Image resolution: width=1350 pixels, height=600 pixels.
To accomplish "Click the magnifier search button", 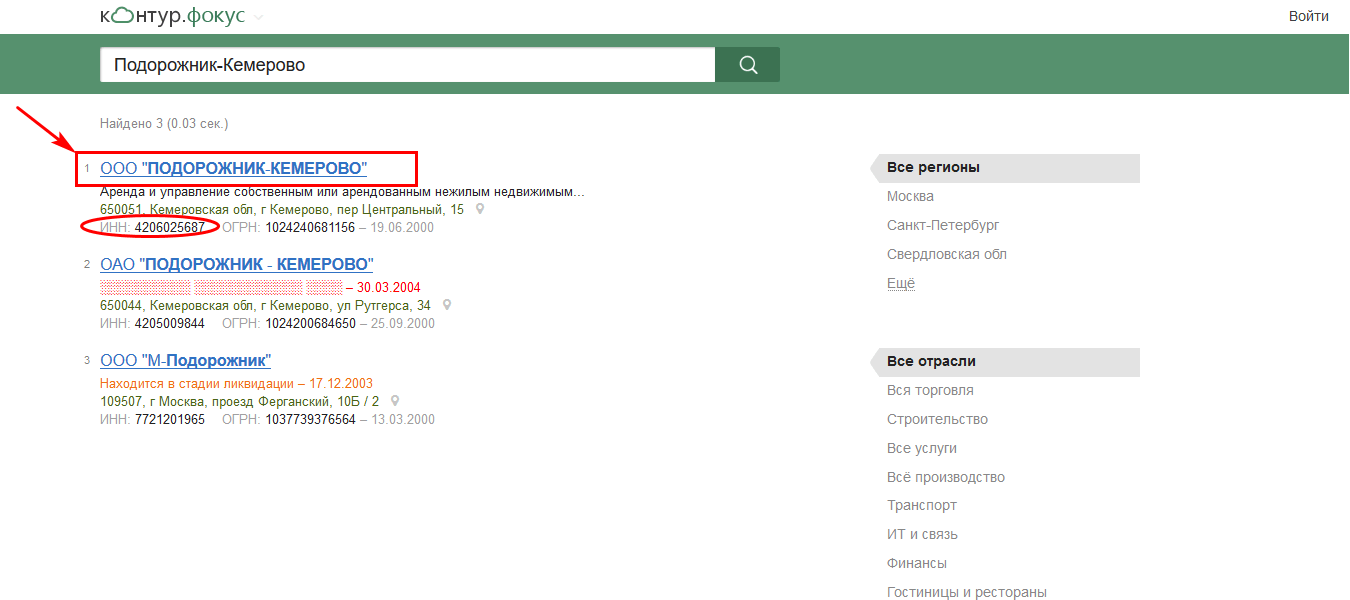I will tap(748, 65).
